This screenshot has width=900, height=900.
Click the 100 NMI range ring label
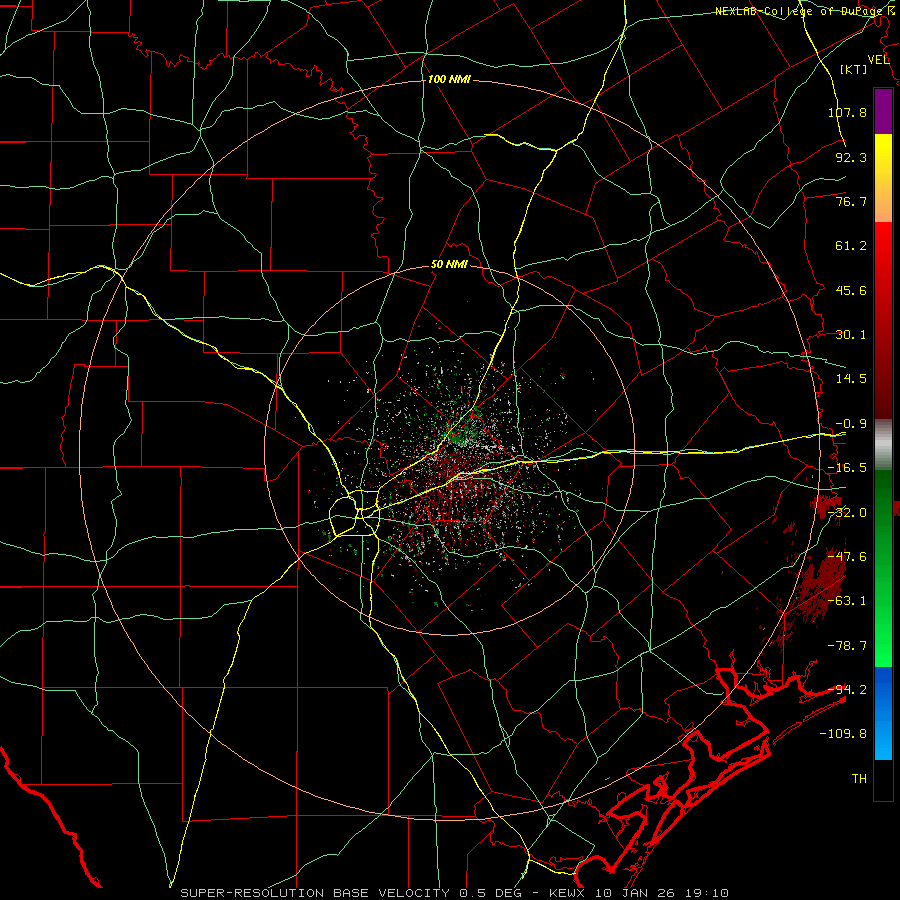449,79
